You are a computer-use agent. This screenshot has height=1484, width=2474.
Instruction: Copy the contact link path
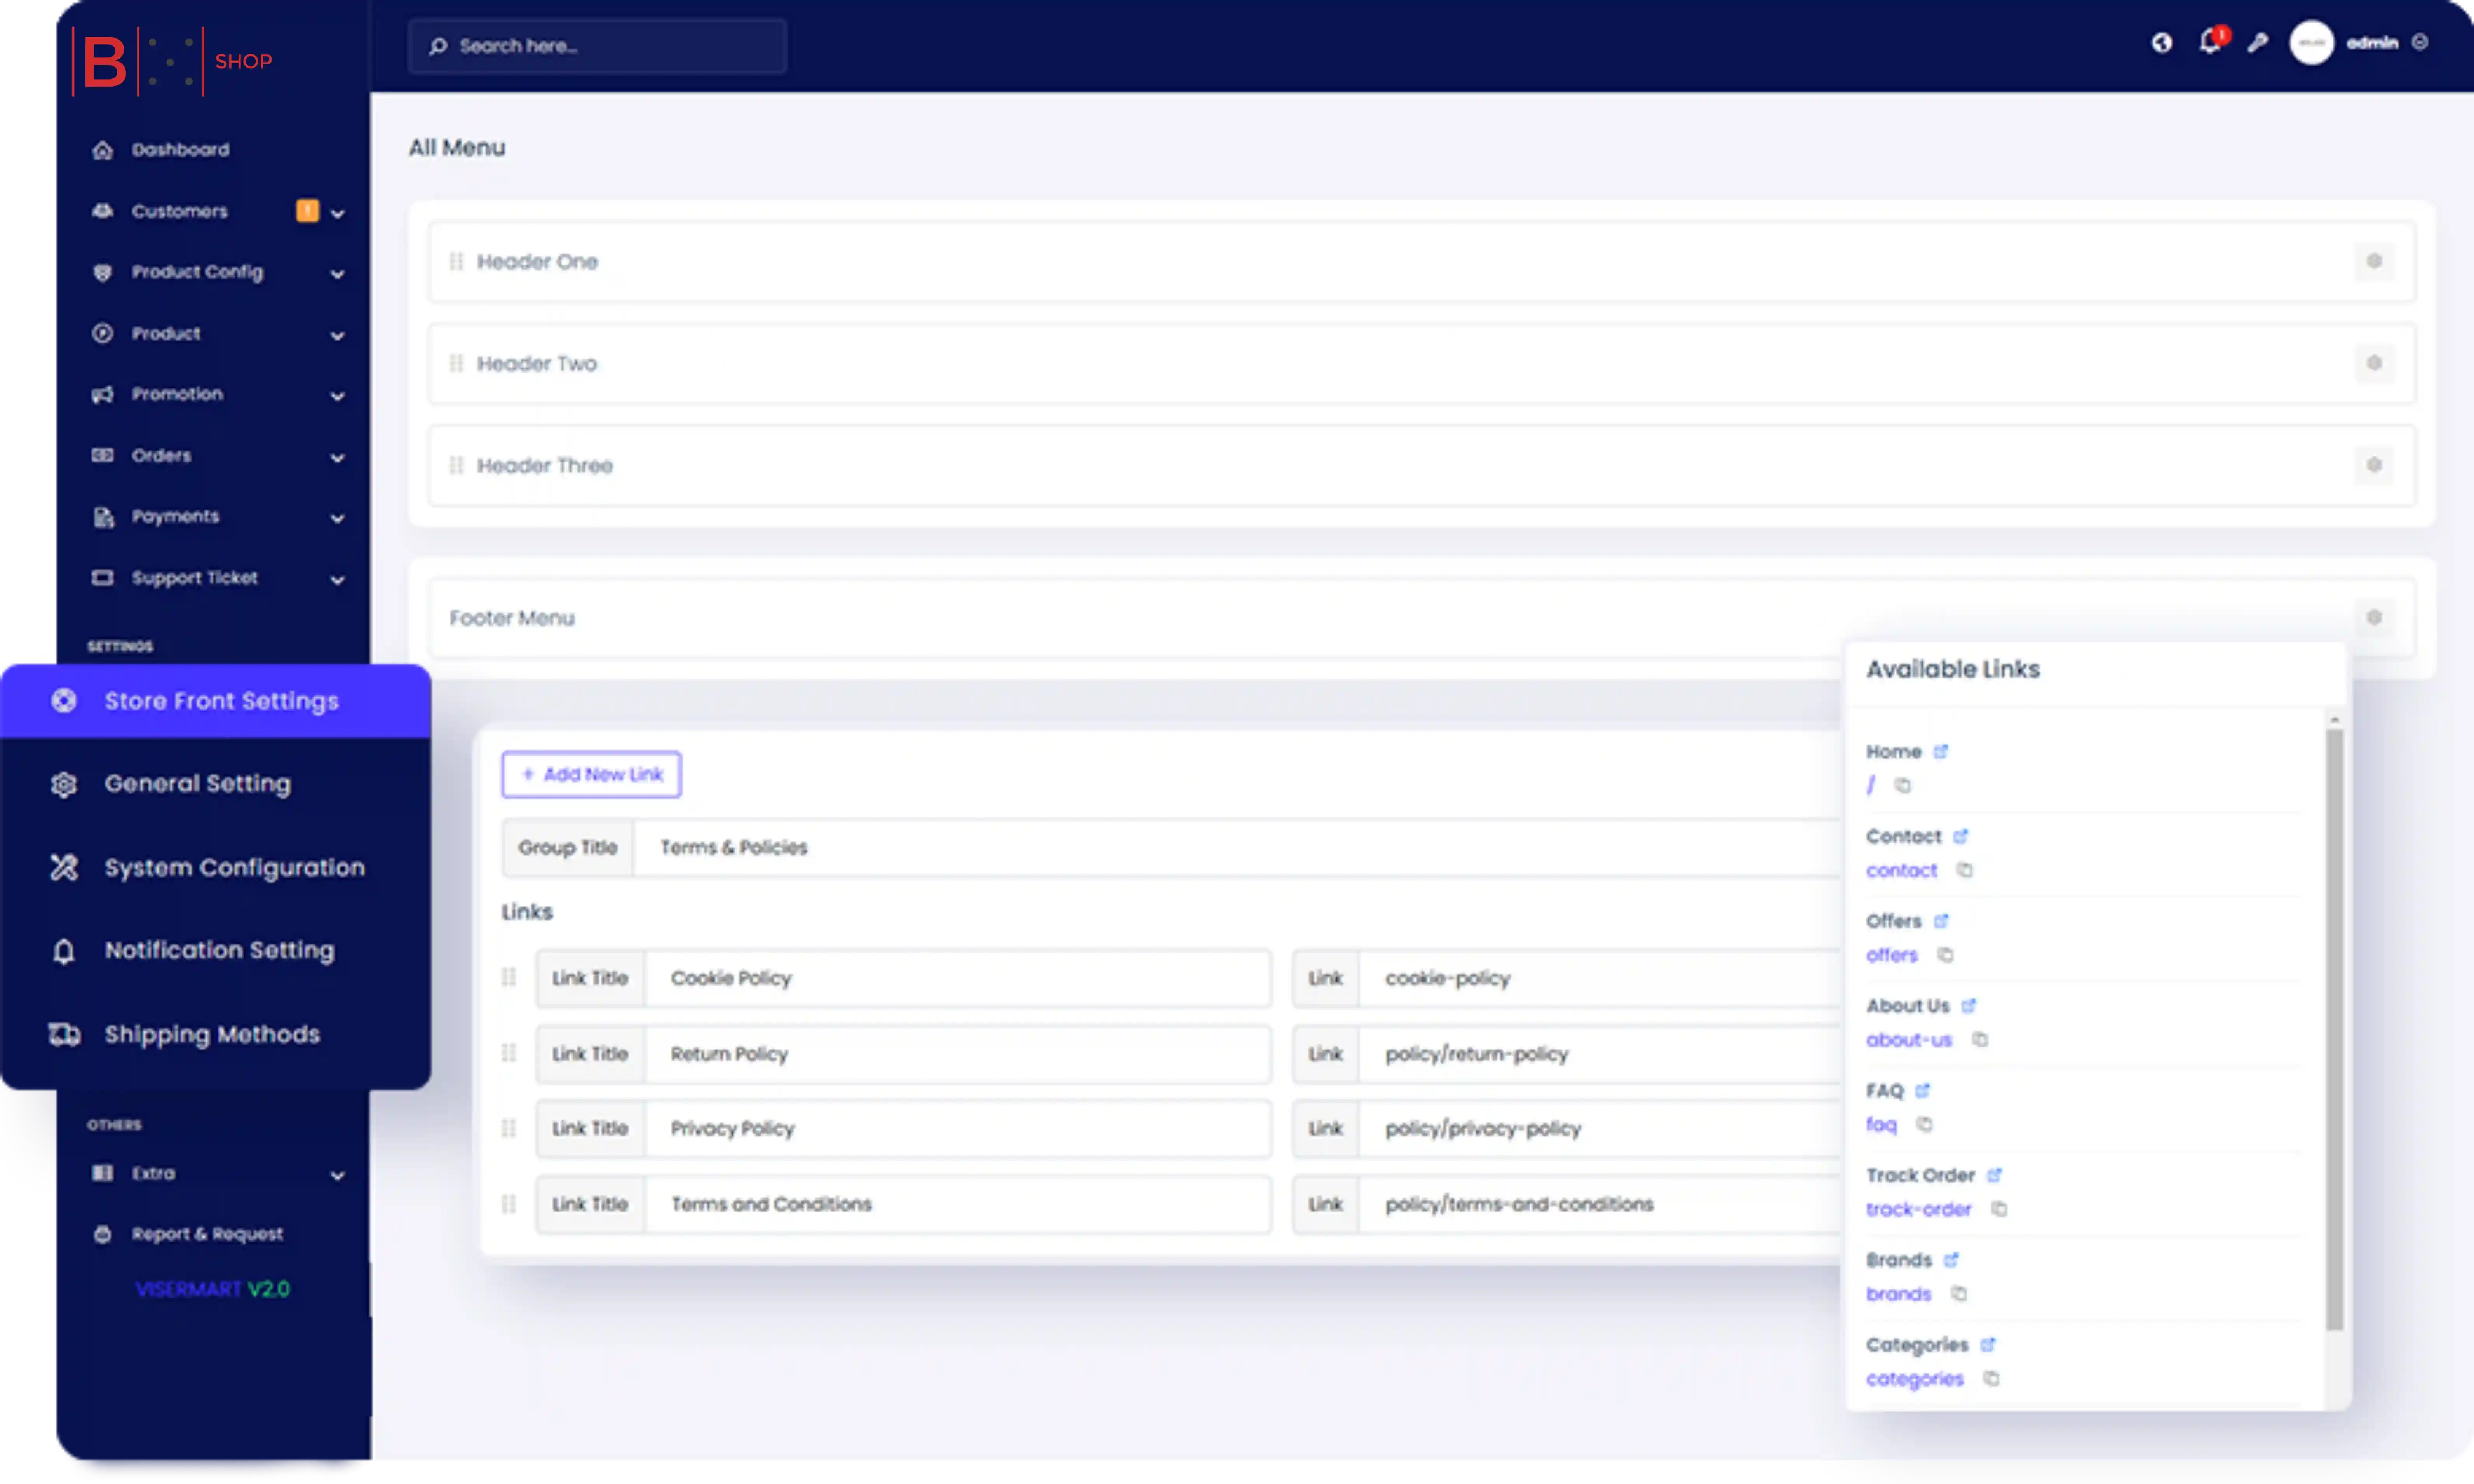point(1964,870)
